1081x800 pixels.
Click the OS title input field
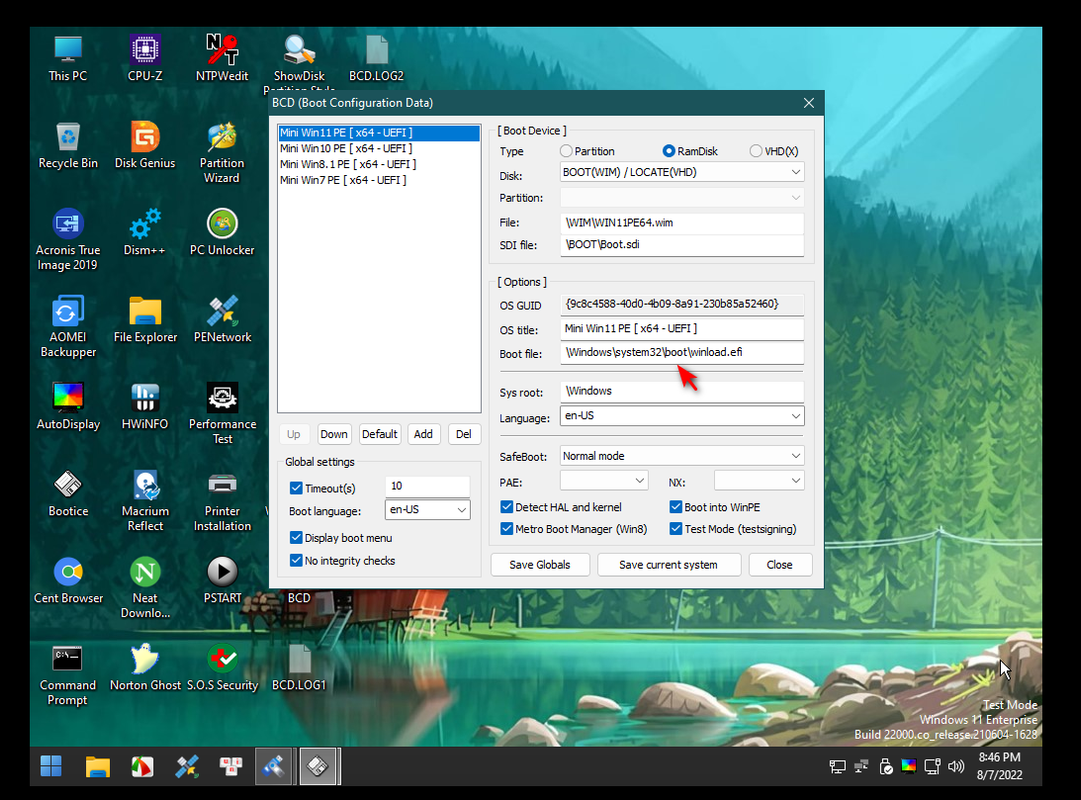tap(682, 329)
